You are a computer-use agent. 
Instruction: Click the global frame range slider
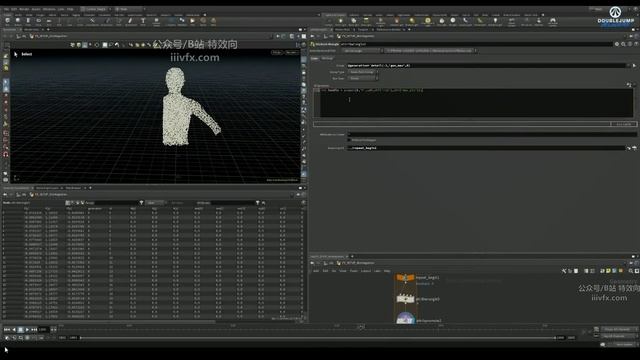click(x=318, y=338)
